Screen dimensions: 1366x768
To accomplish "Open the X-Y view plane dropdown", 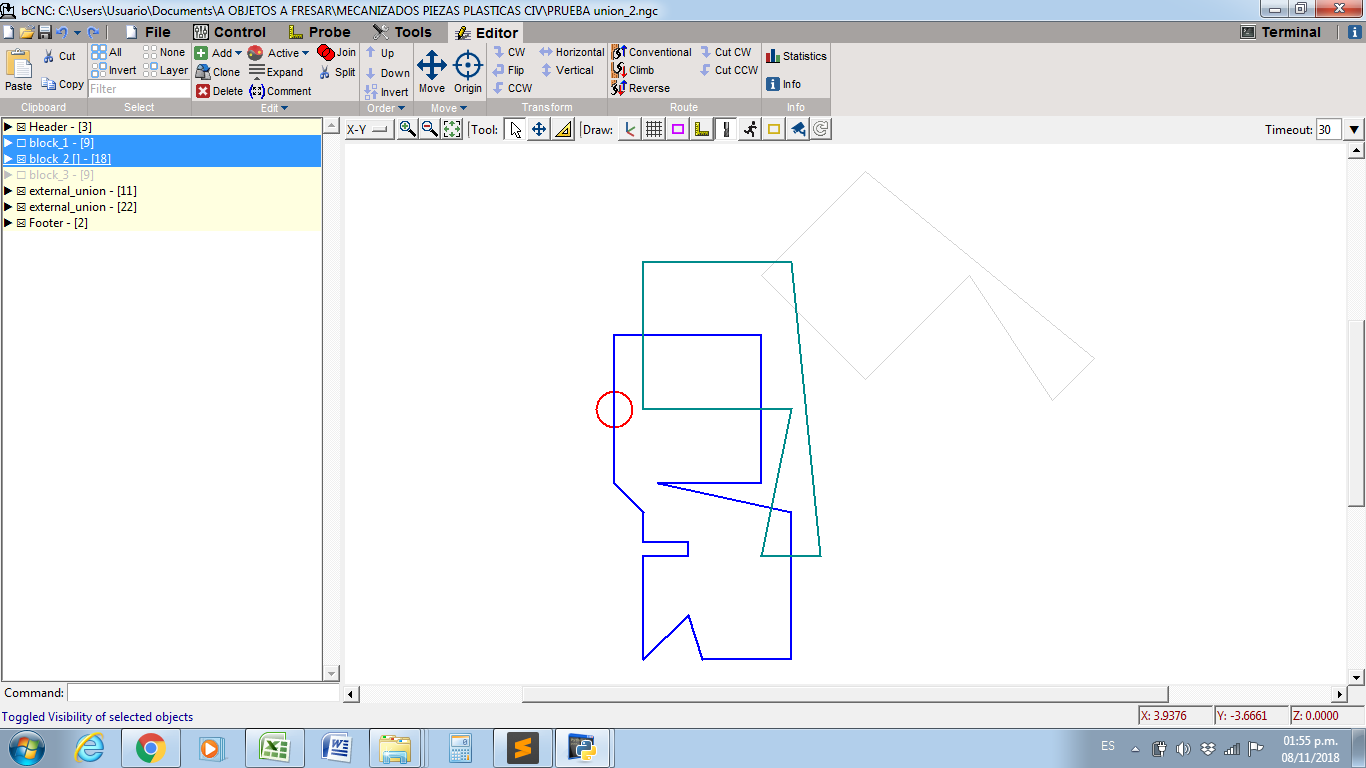I will coord(368,130).
